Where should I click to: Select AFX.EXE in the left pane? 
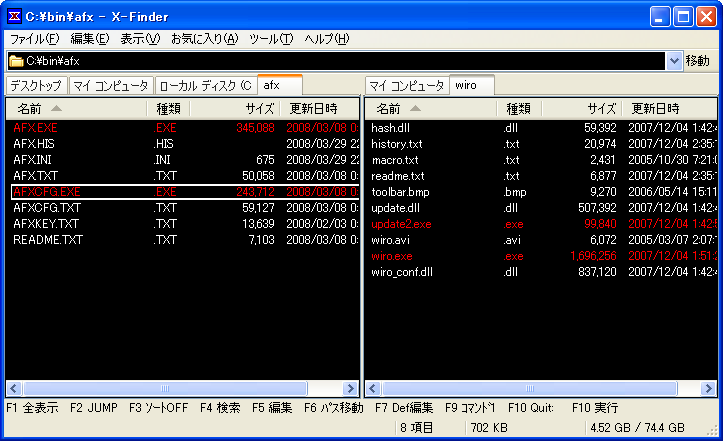click(35, 128)
